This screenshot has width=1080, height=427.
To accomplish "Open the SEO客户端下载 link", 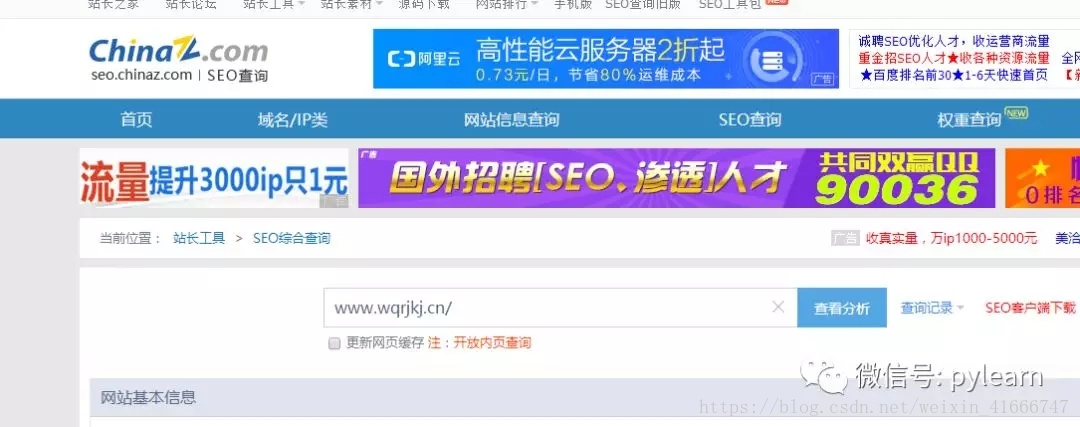I will coord(1030,308).
